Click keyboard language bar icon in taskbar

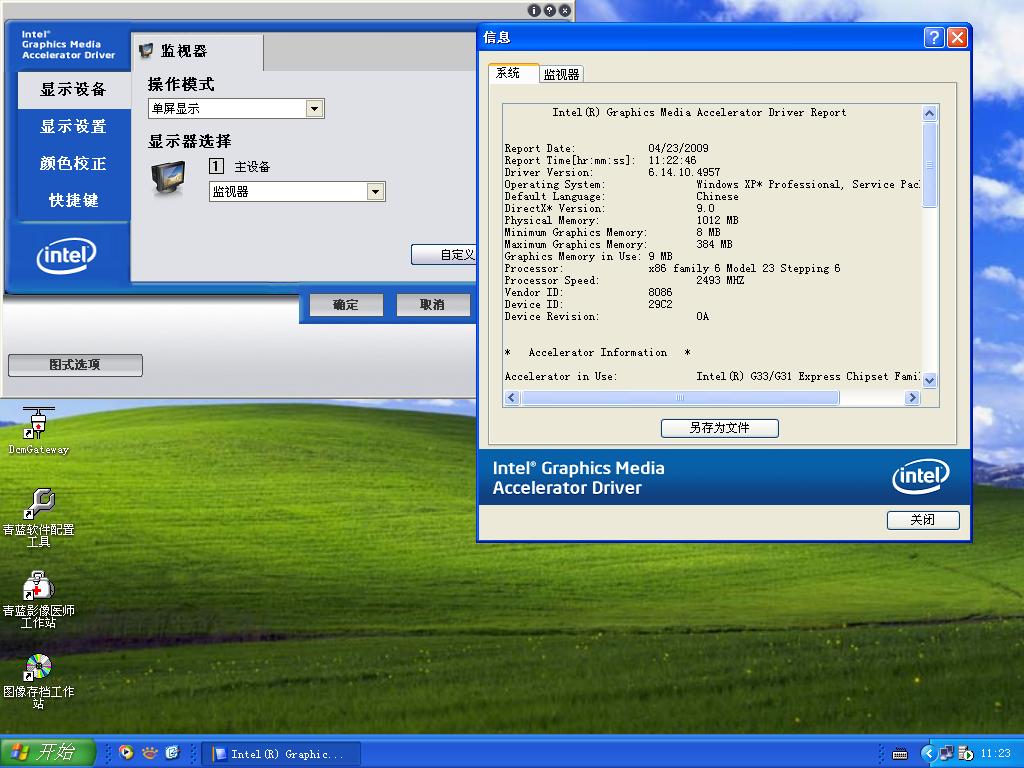tap(900, 754)
